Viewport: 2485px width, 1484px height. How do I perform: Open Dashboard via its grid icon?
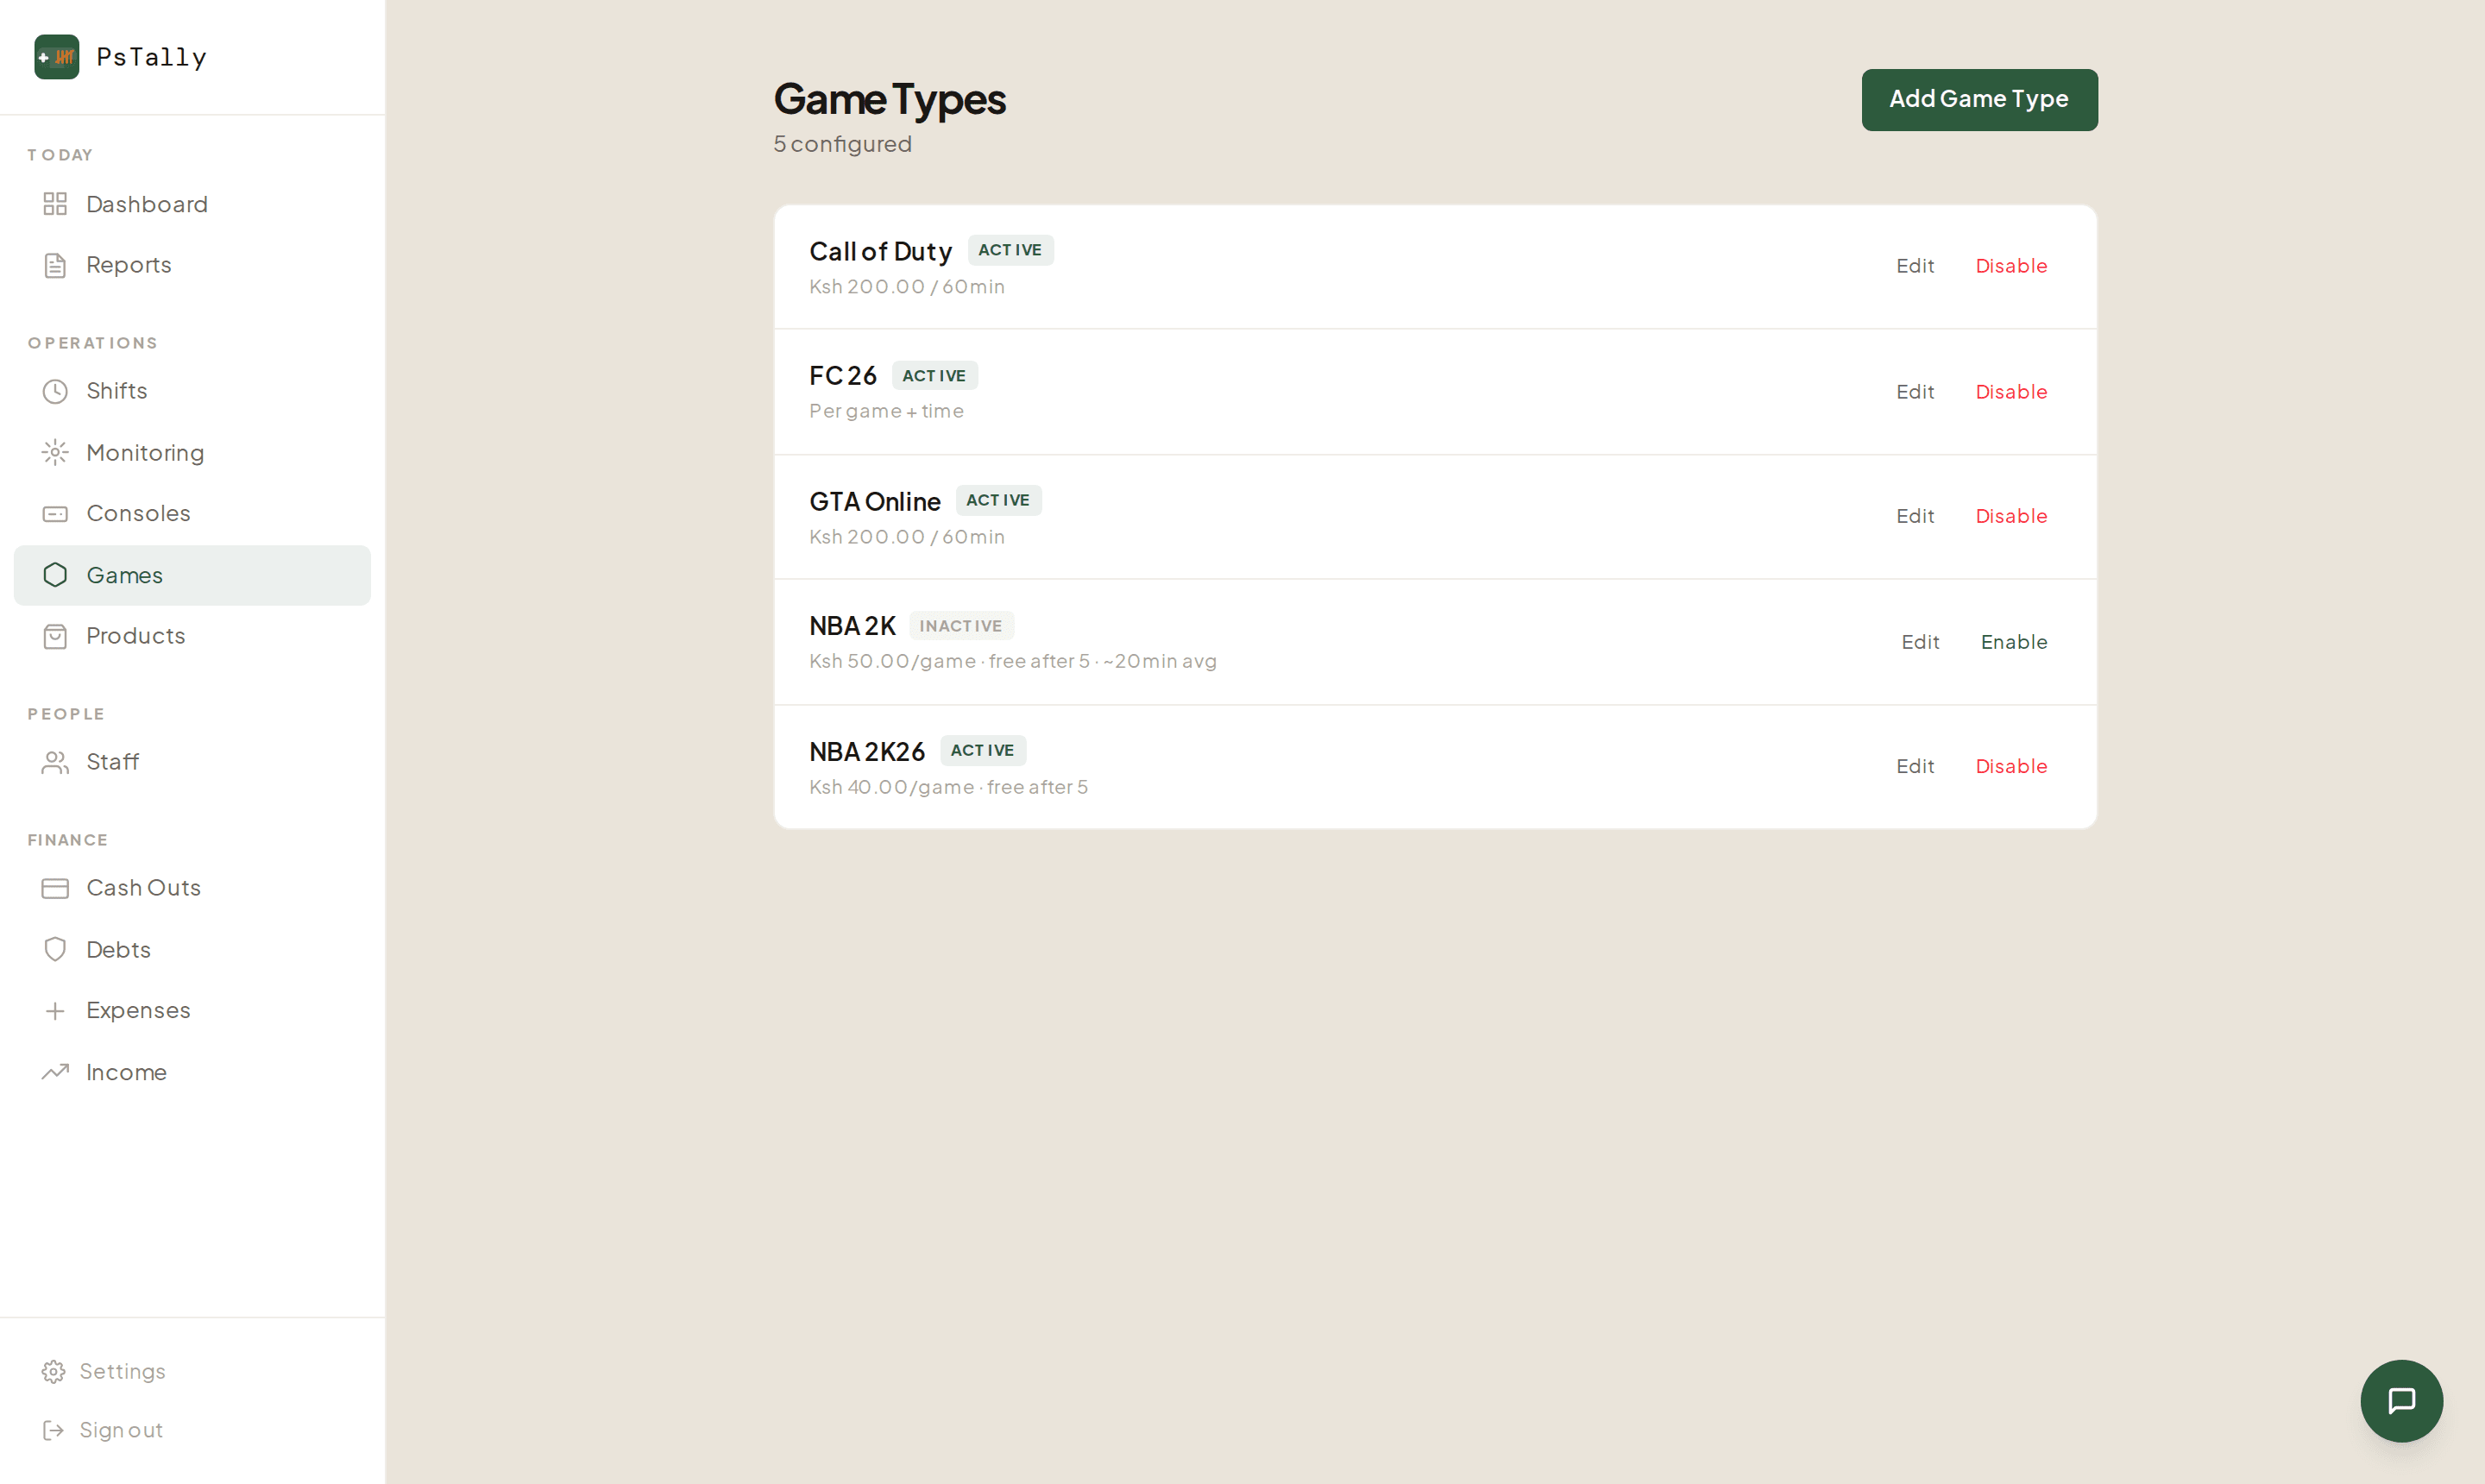(55, 204)
